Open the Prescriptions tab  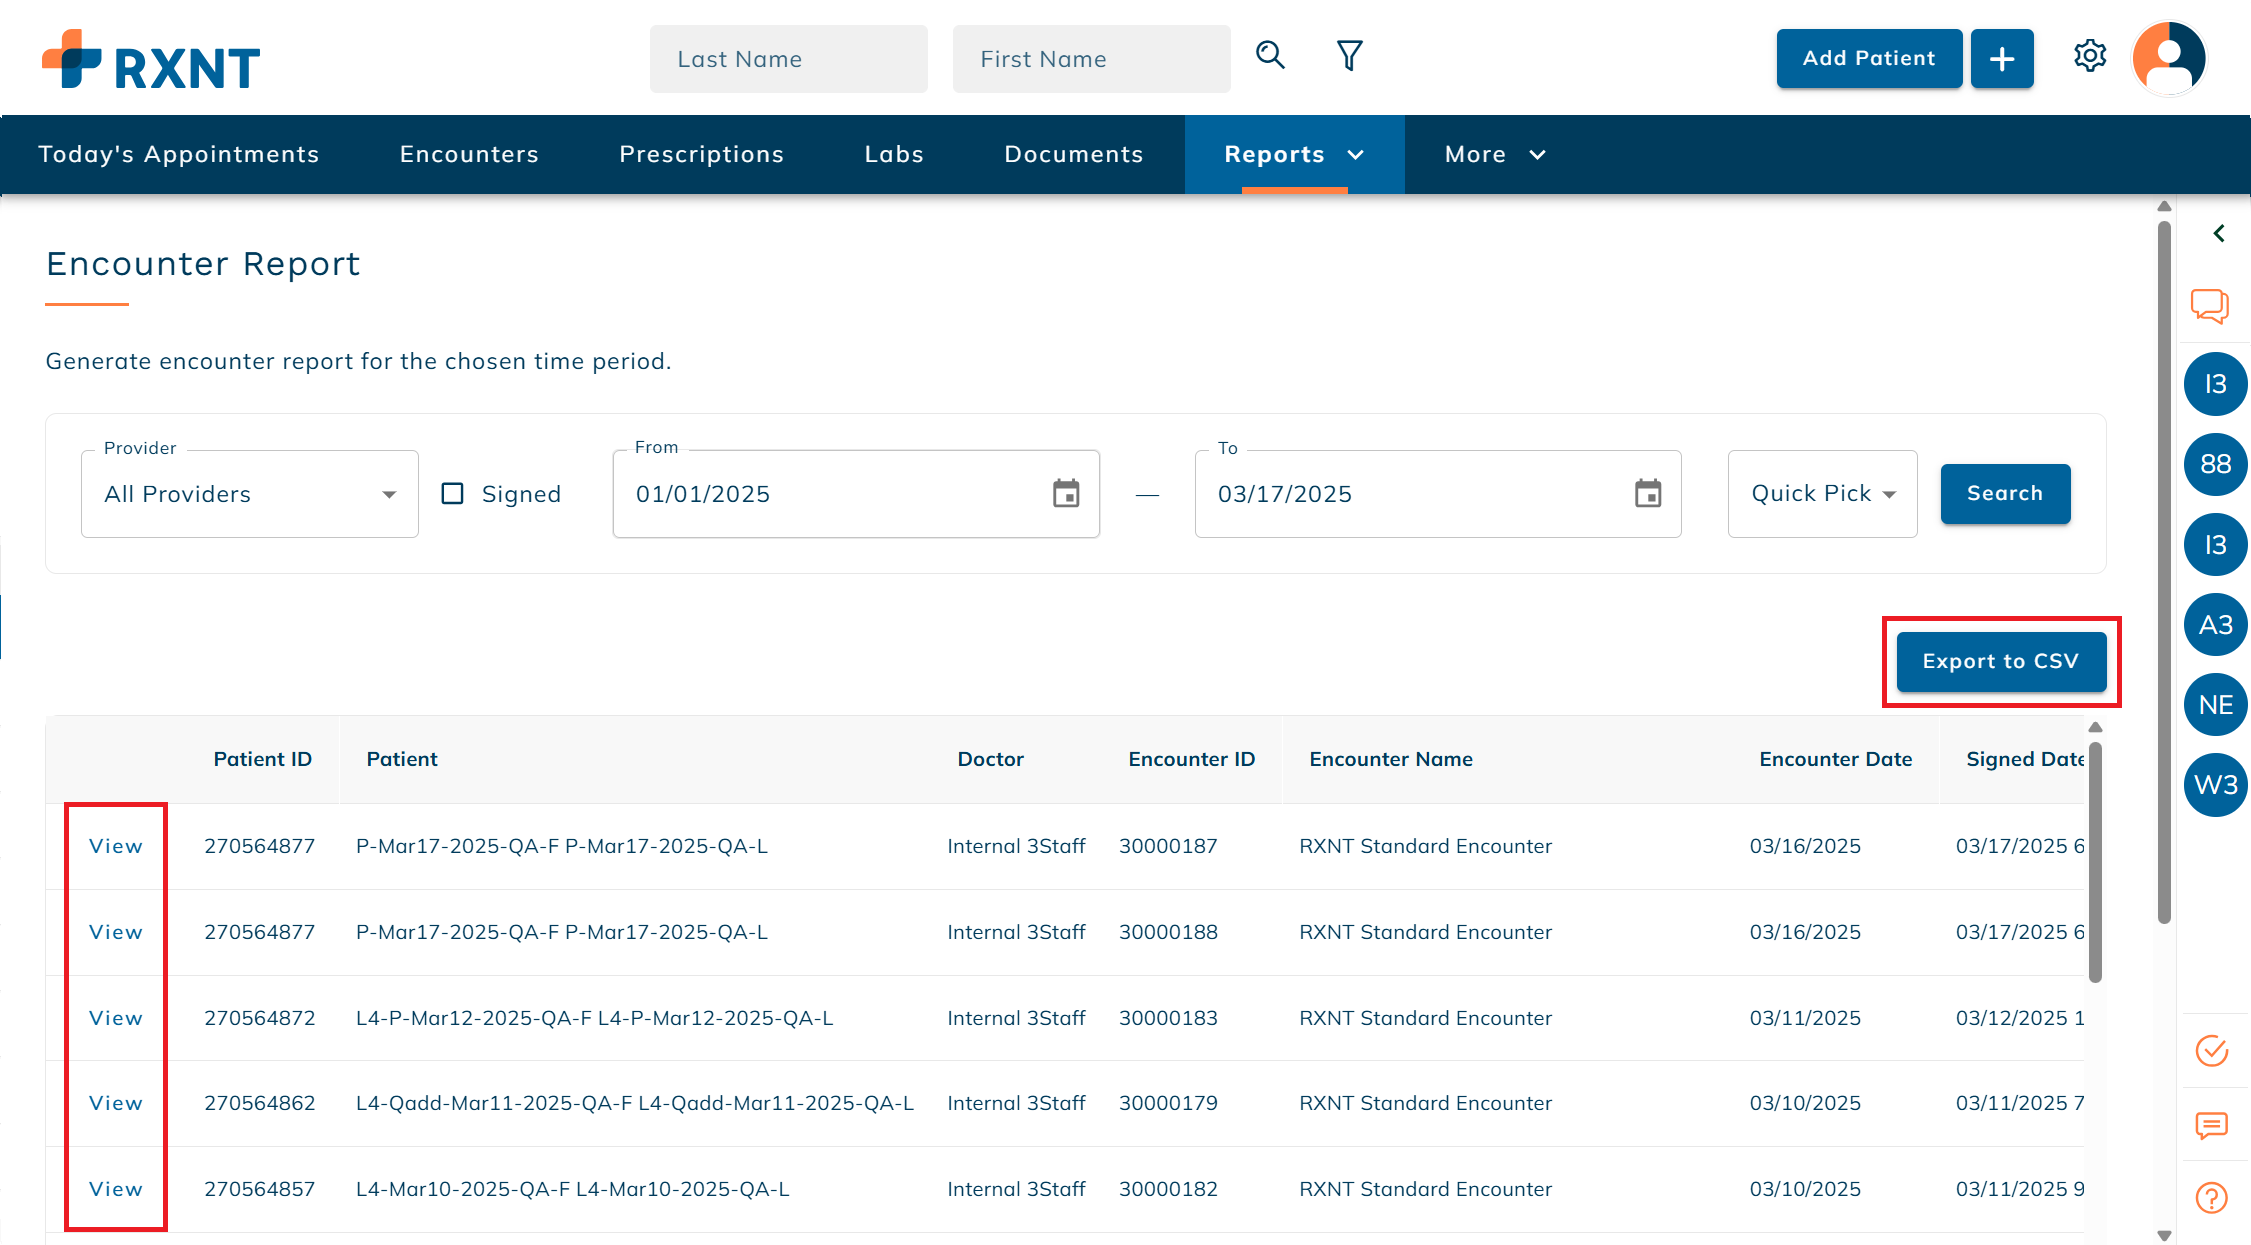[701, 154]
